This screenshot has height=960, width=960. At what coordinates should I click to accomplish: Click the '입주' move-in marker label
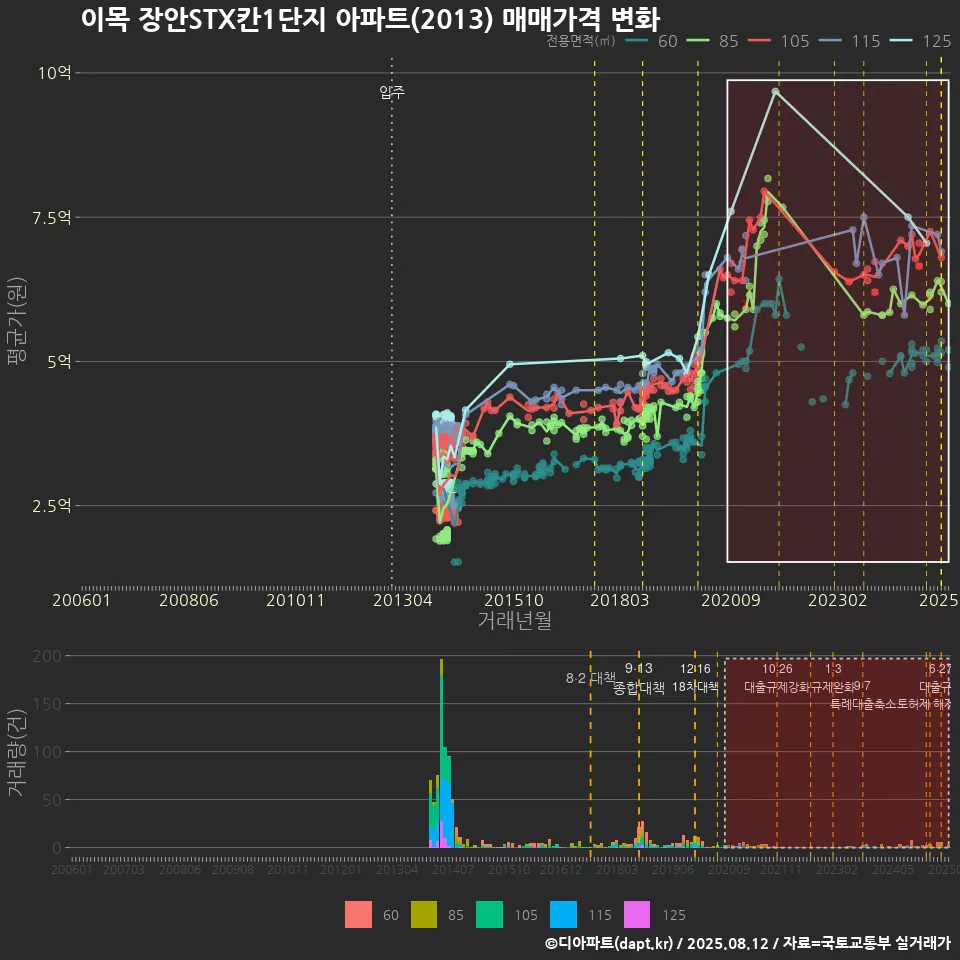[x=392, y=92]
